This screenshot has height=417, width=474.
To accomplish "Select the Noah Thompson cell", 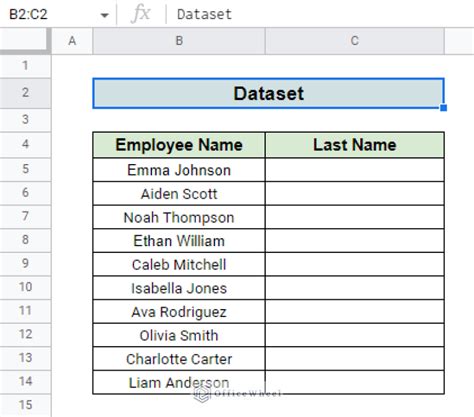I will 179,217.
